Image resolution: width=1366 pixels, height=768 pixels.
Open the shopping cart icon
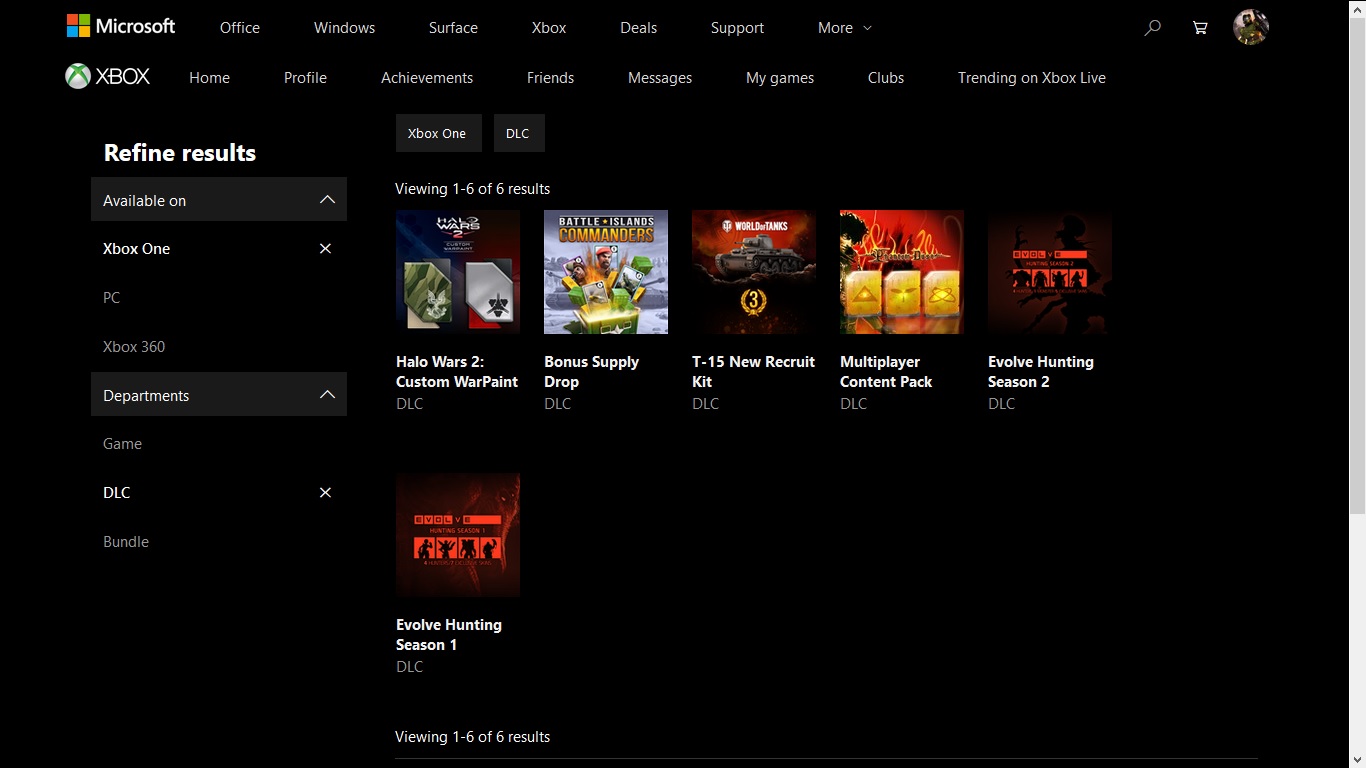pyautogui.click(x=1200, y=28)
